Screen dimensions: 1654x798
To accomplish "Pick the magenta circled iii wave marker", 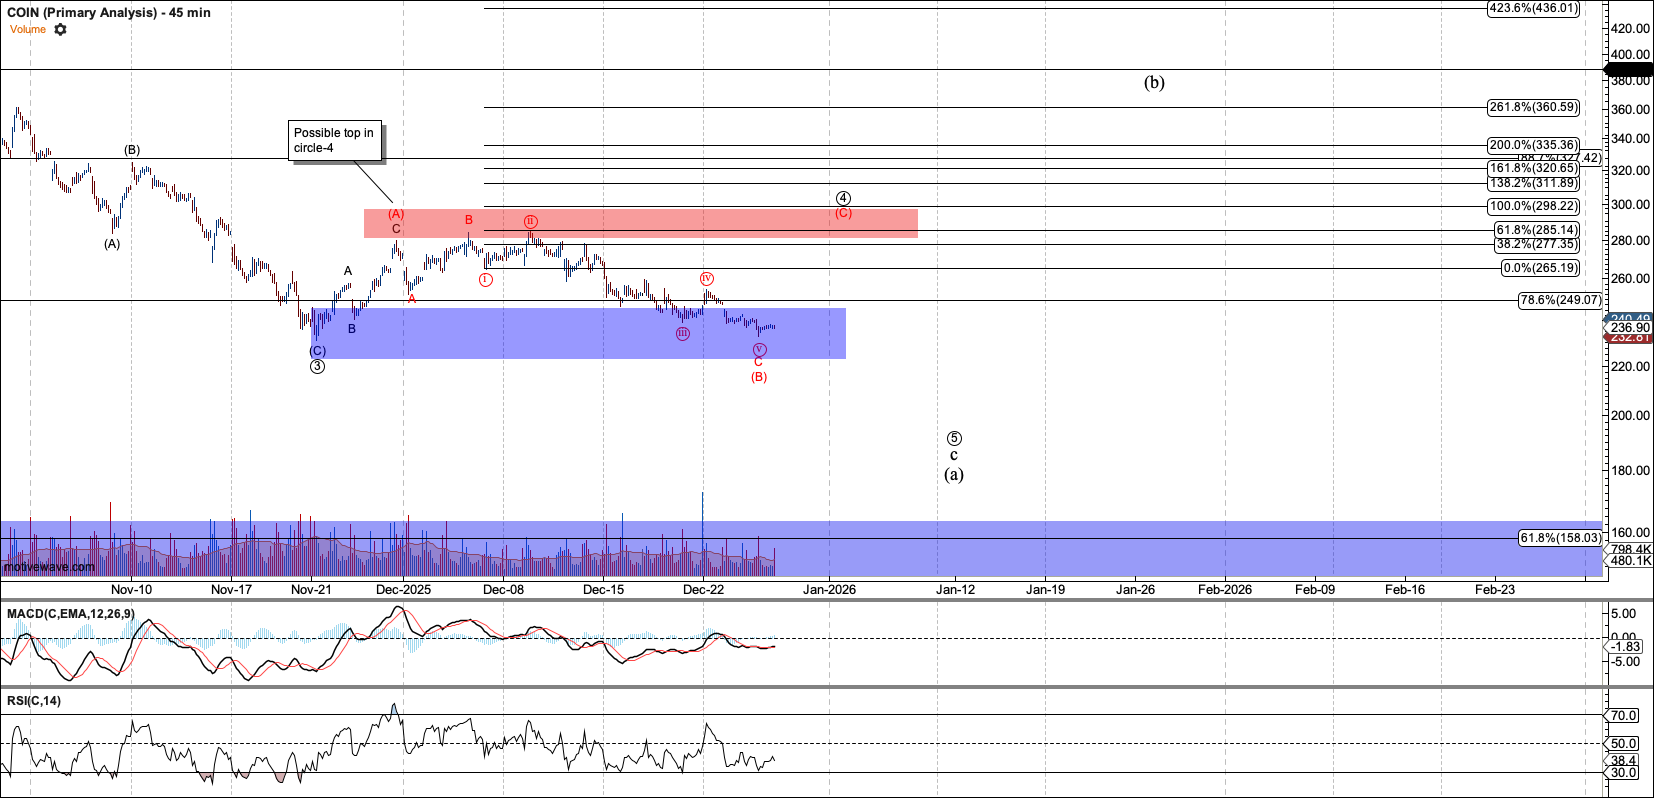I will pos(682,333).
